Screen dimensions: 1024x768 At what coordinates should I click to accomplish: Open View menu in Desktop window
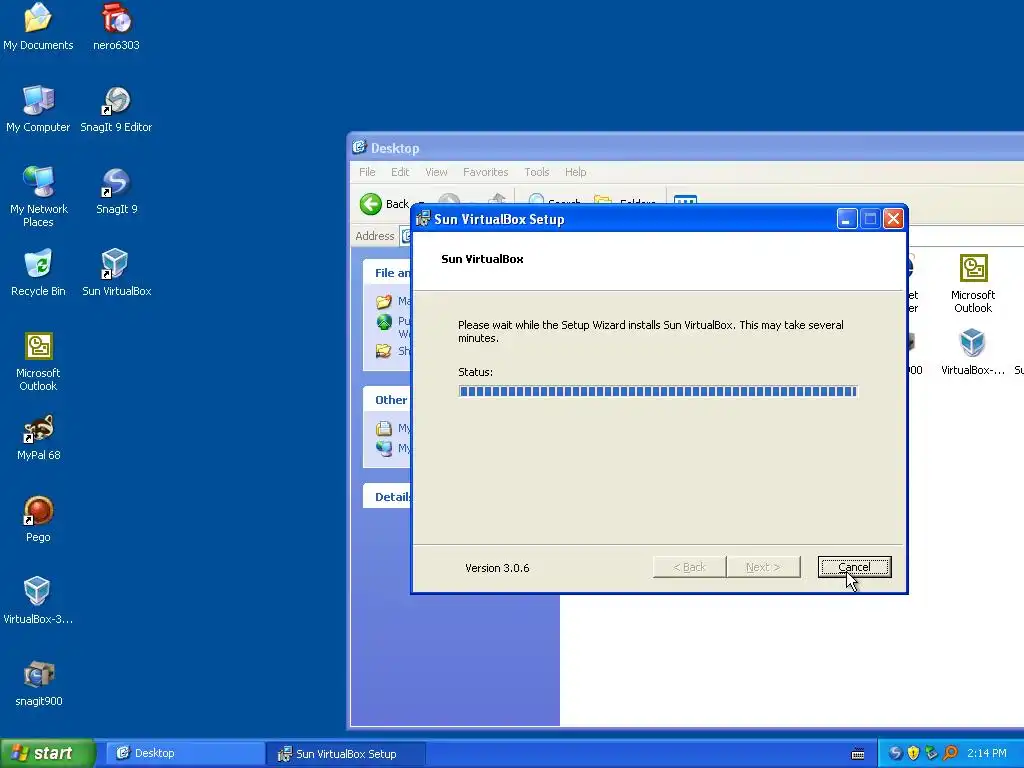[436, 172]
